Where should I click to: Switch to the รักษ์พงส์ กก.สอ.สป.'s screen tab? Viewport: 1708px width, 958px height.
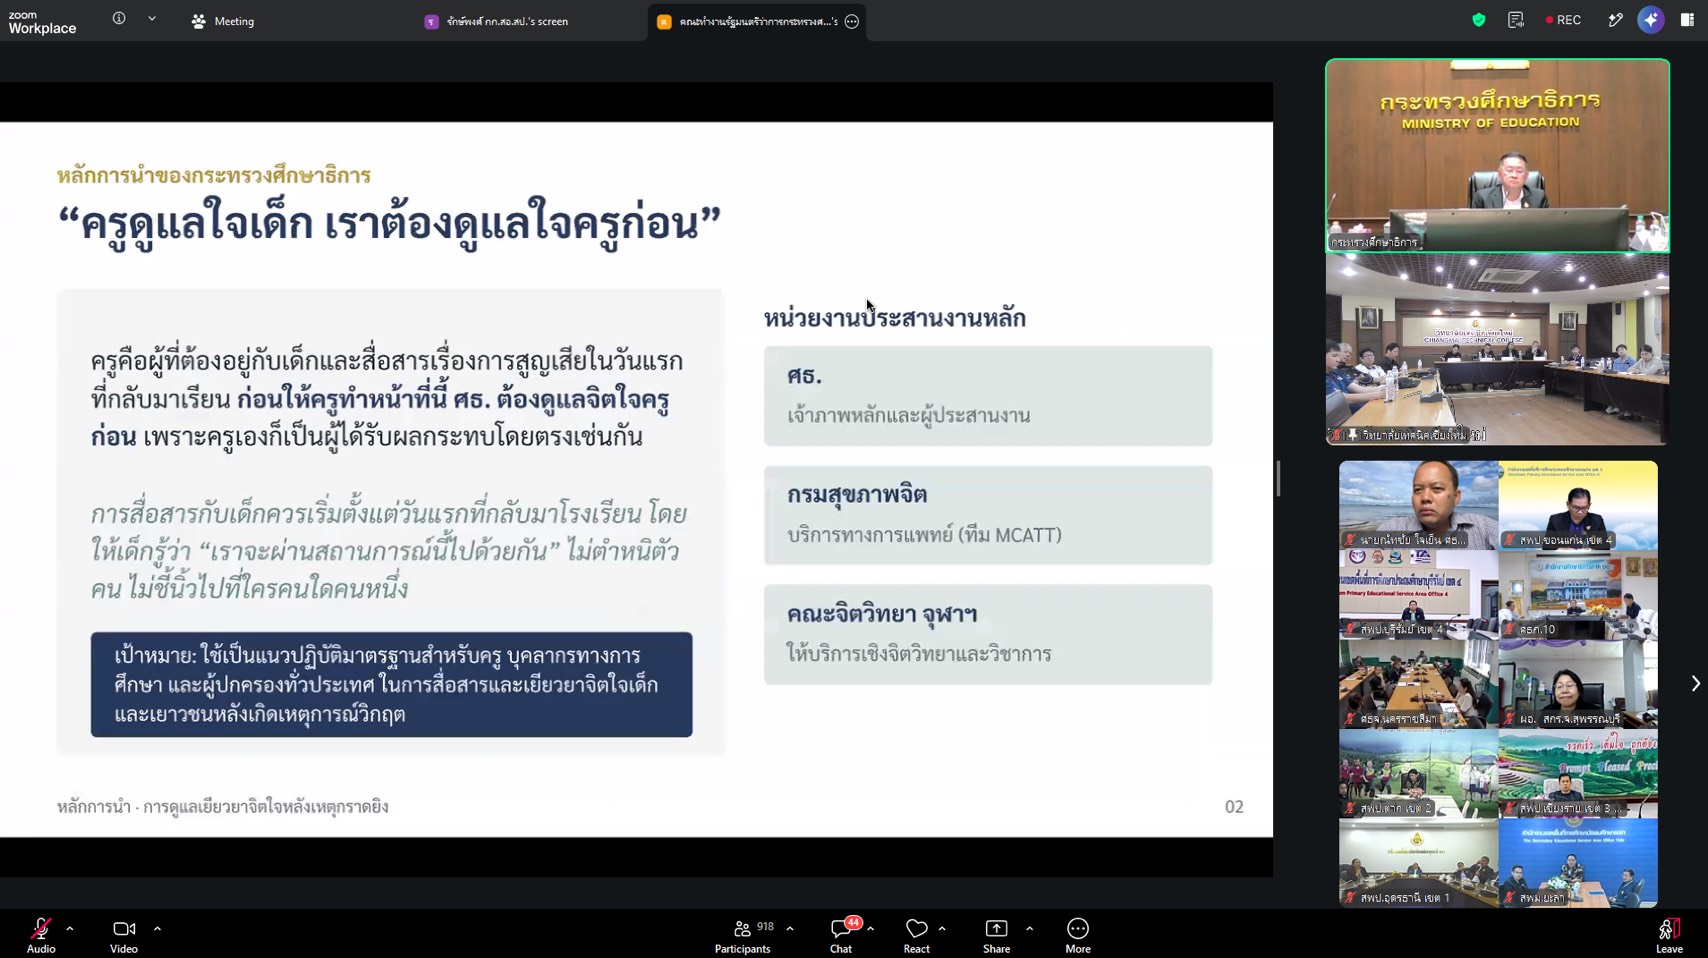point(497,21)
